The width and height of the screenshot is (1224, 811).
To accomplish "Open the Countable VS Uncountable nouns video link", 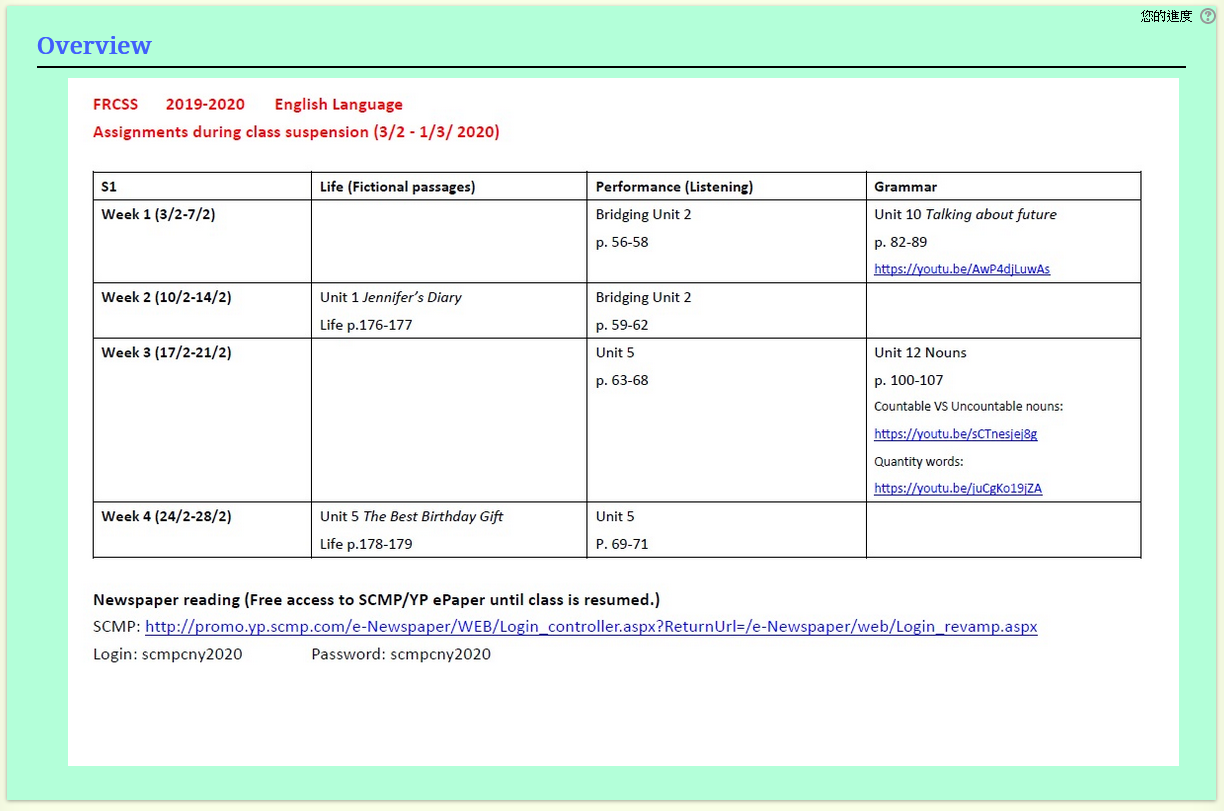I will click(955, 434).
